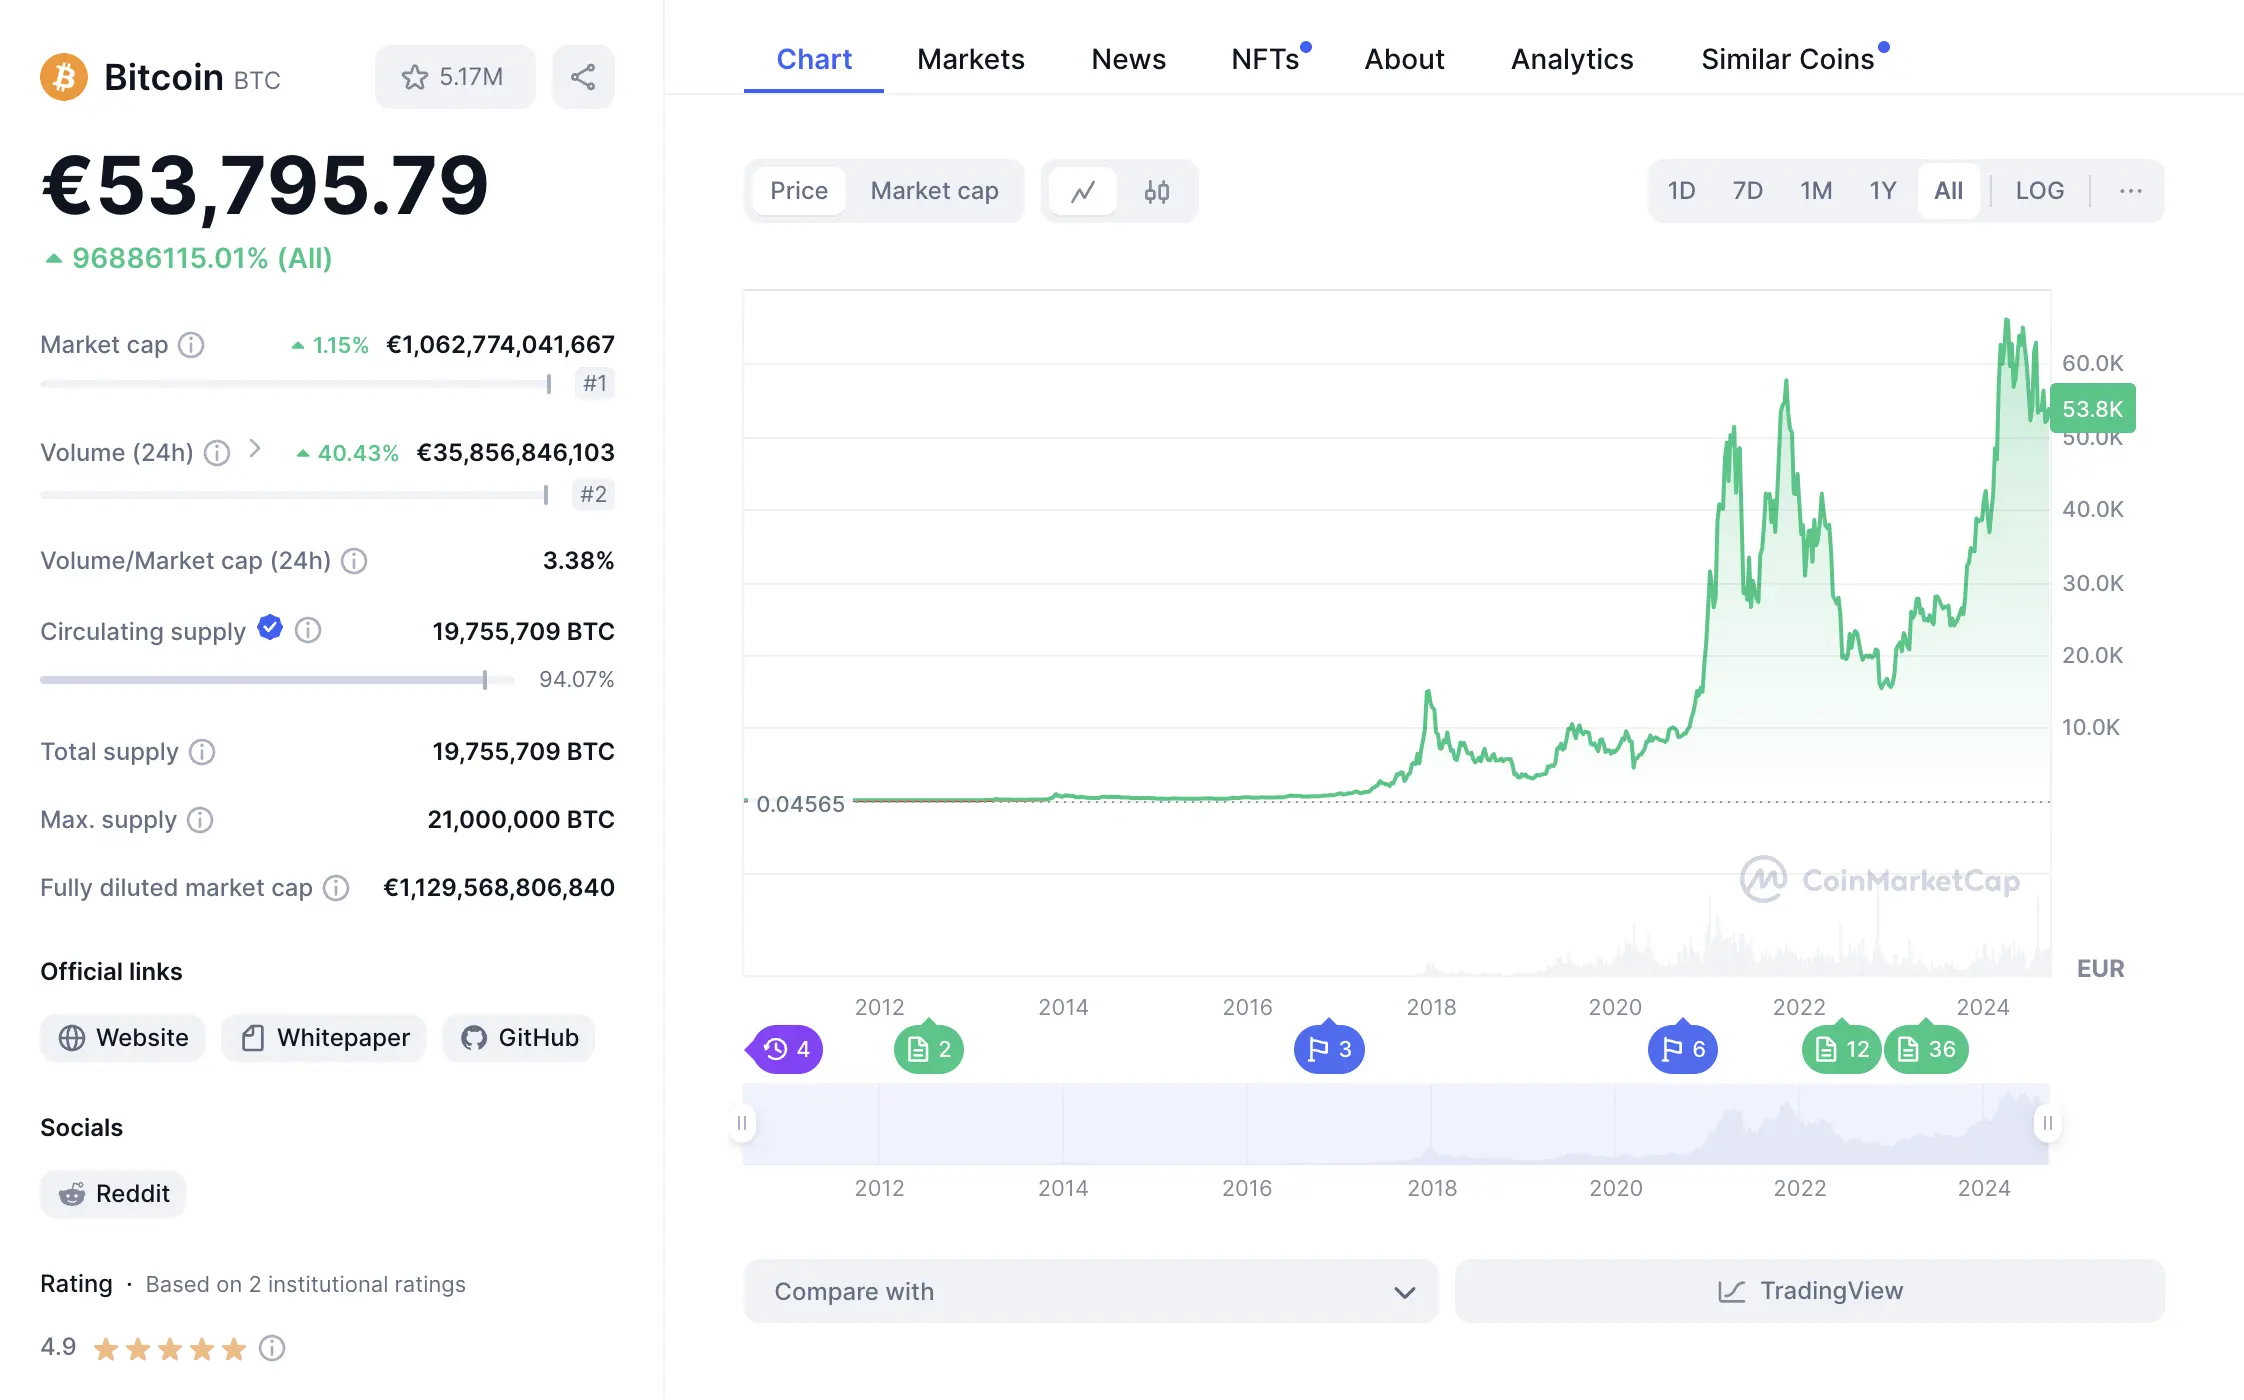This screenshot has width=2244, height=1400.
Task: Select the Price chart toggle
Action: tap(799, 191)
